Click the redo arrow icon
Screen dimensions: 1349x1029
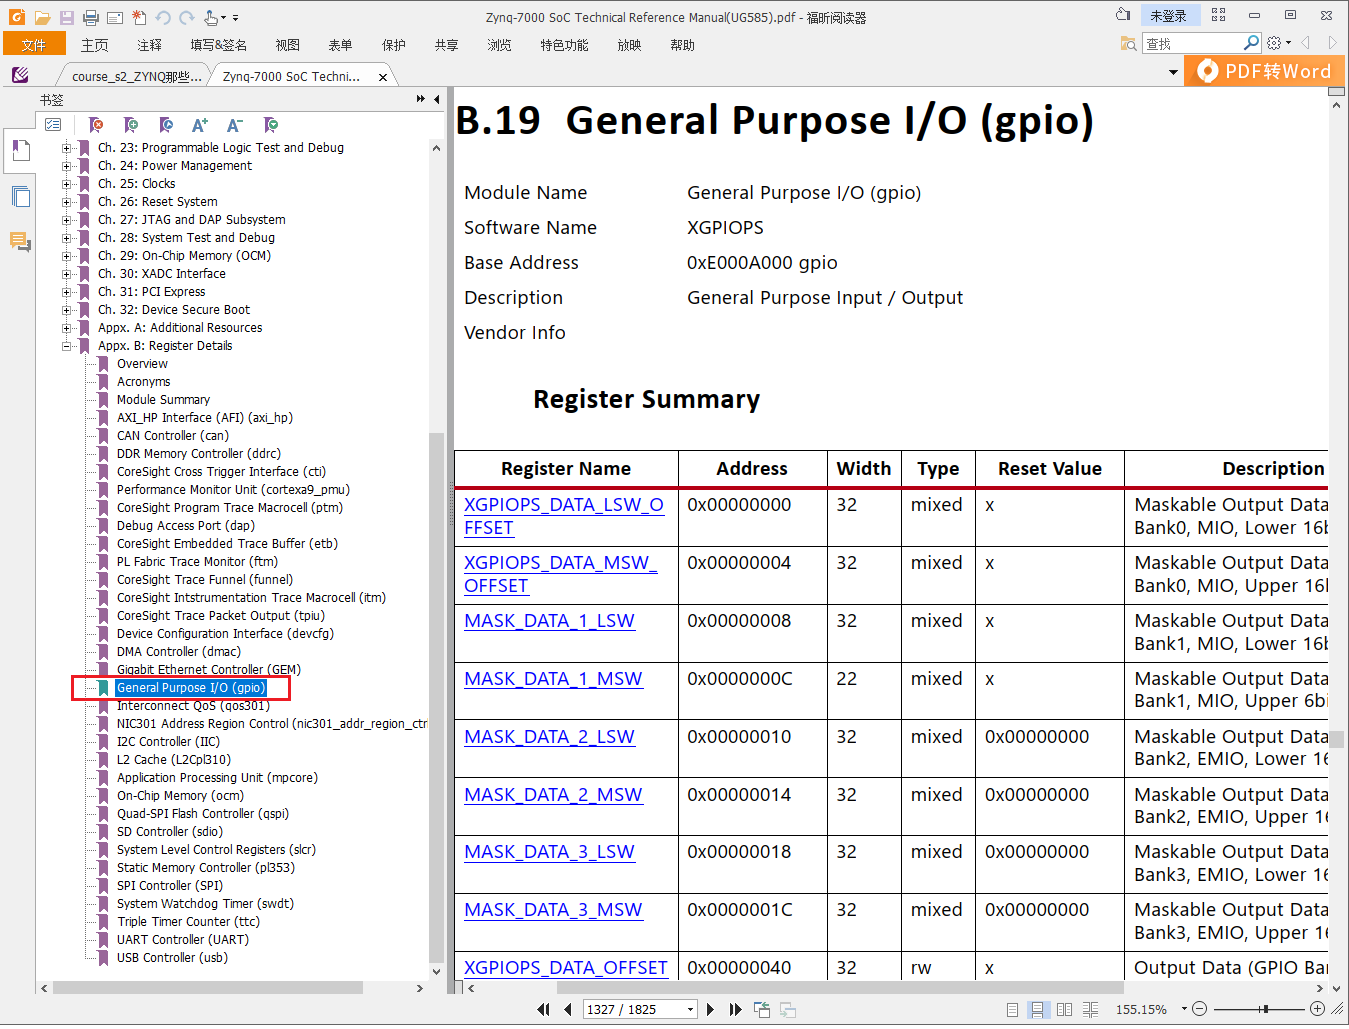(x=187, y=17)
